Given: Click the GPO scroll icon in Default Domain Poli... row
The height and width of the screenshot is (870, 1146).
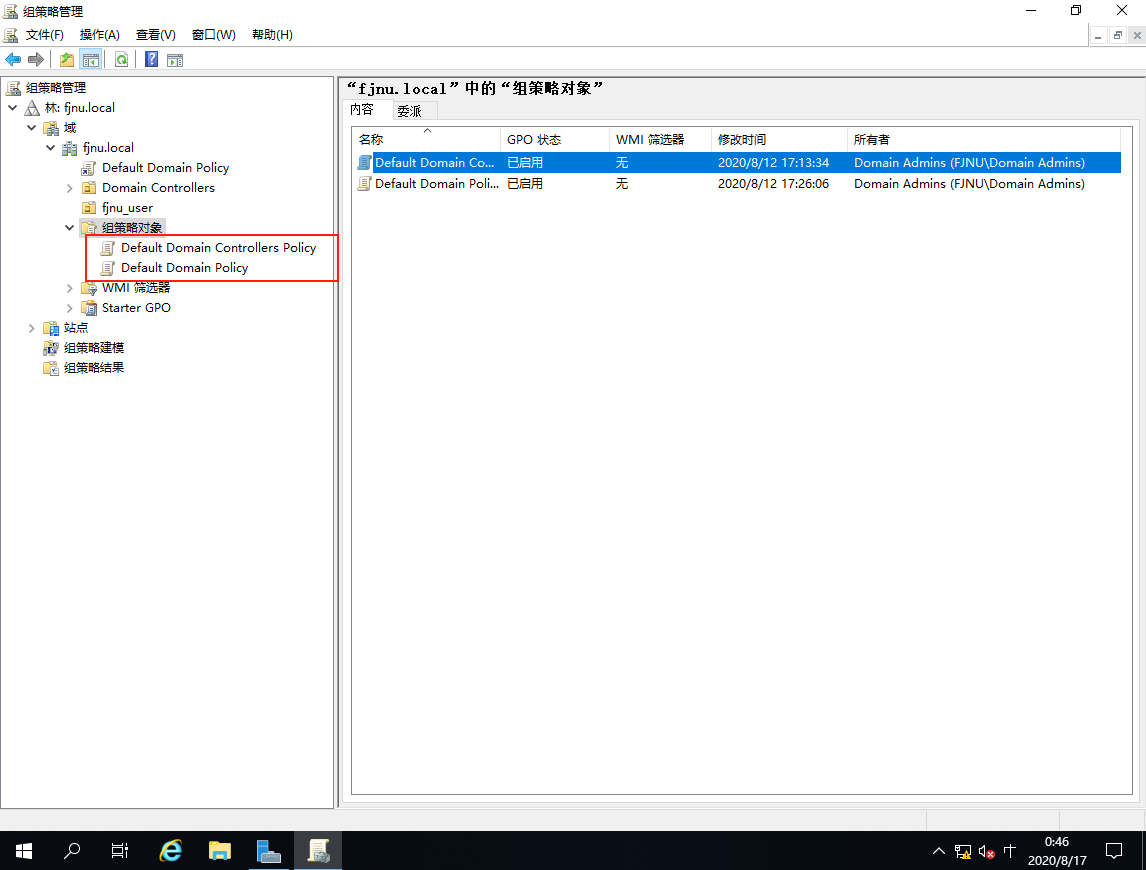Looking at the screenshot, I should click(x=363, y=184).
